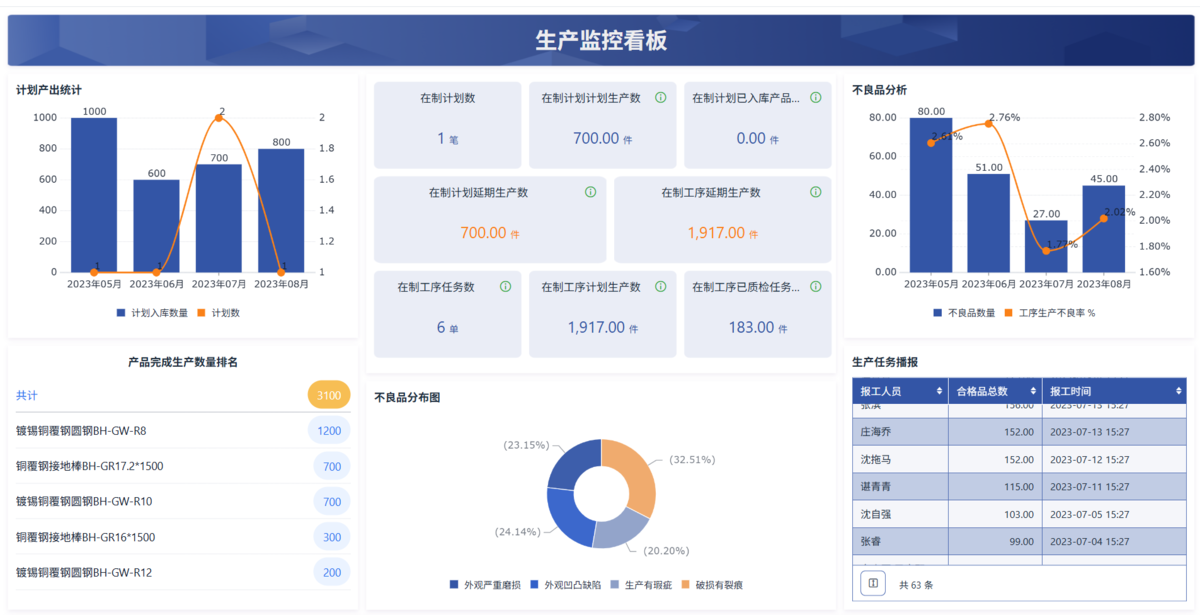Screen dimensions: 1200x615
Task: Click the 0.00 件 value card
Action: 757,125
